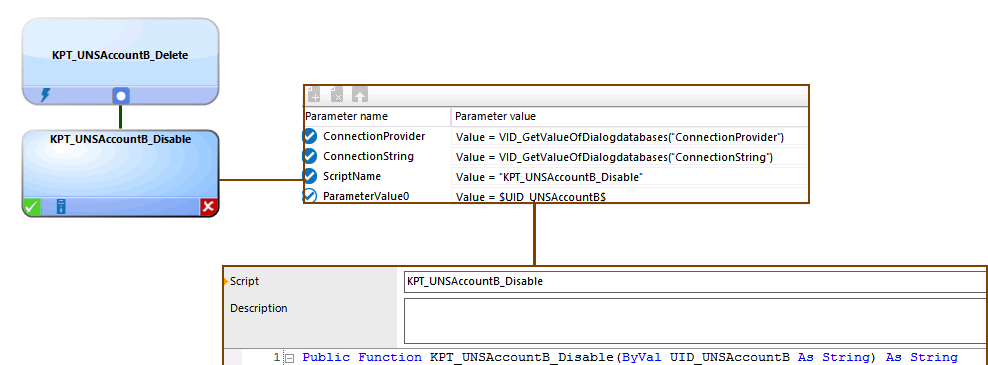Select the ConnectionProvider parameter name
The image size is (988, 365).
(x=374, y=136)
